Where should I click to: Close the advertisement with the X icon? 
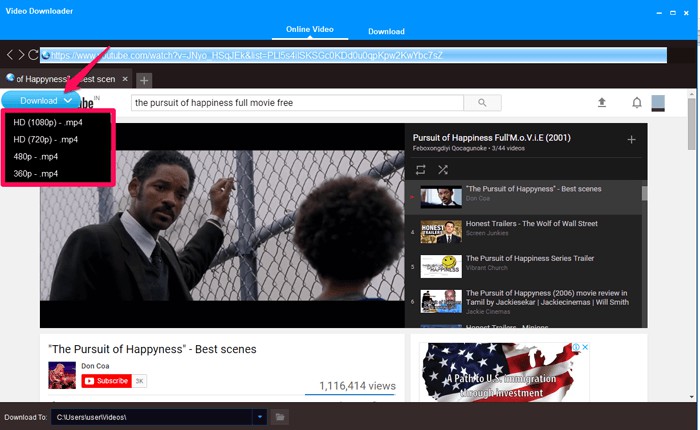[585, 347]
